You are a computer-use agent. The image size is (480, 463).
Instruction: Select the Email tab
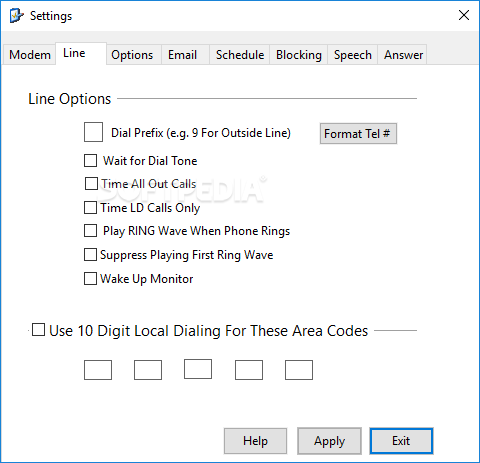click(182, 55)
